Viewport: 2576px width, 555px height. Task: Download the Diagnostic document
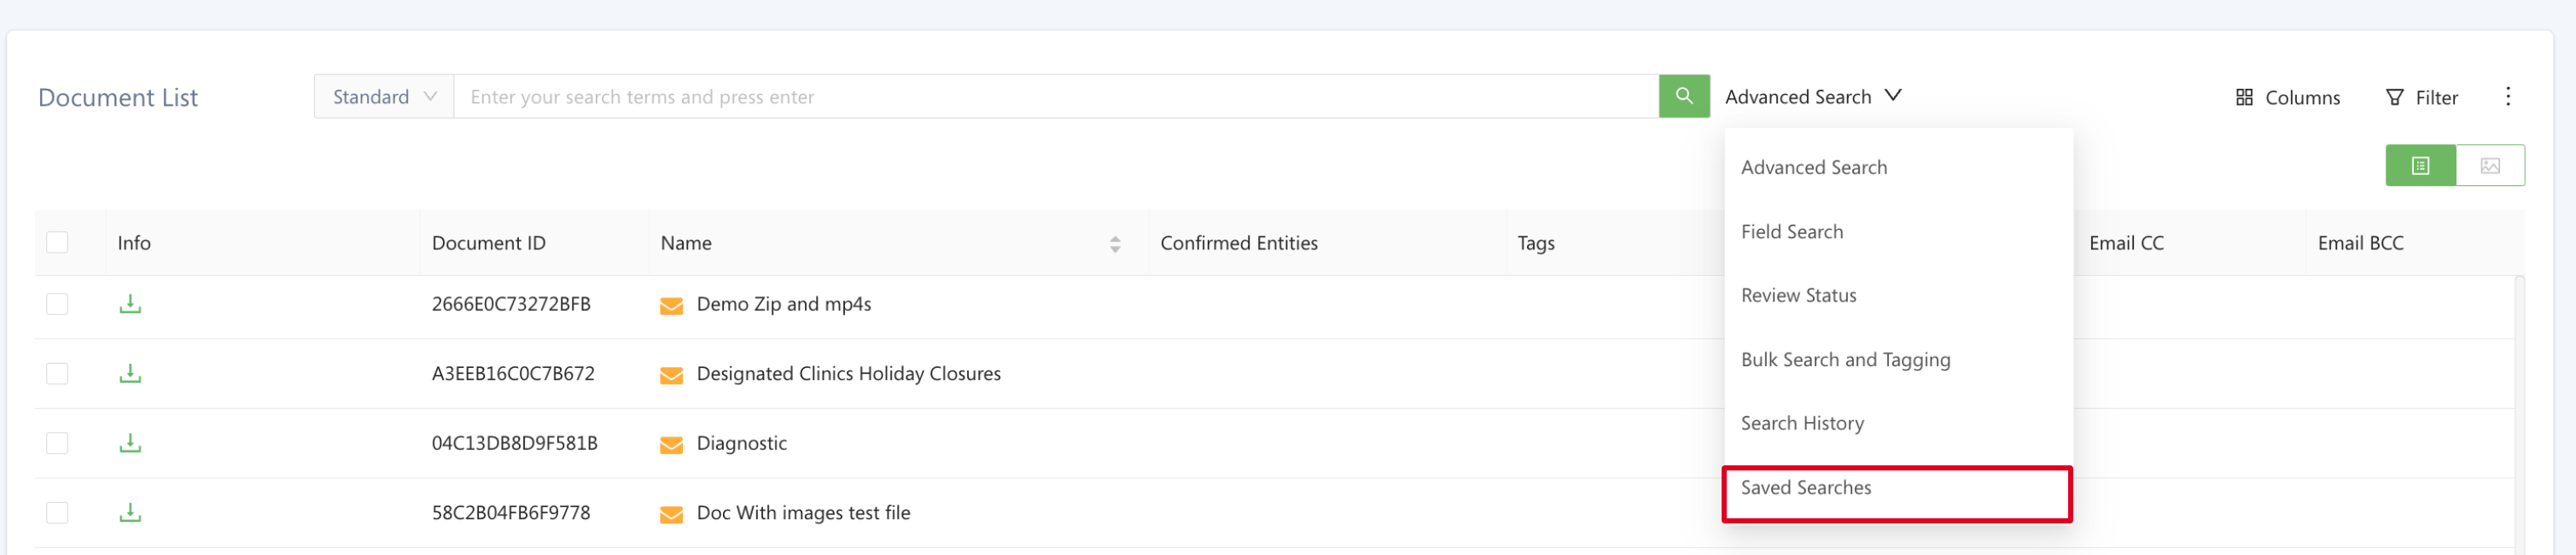click(x=130, y=443)
